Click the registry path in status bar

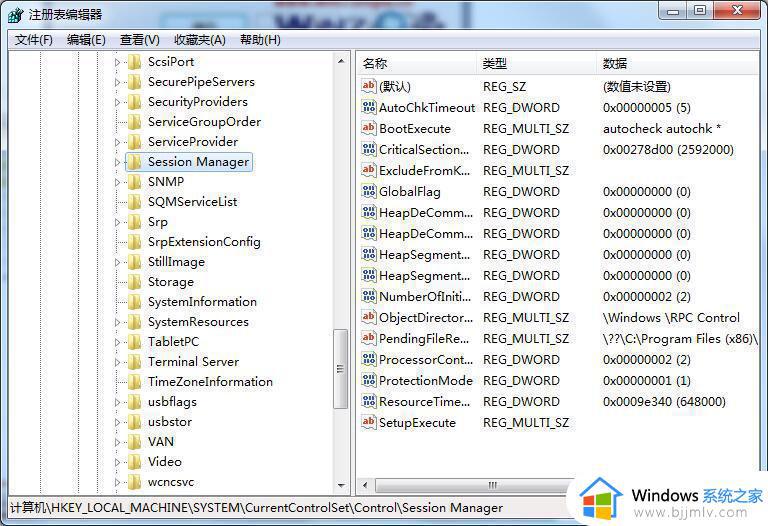pyautogui.click(x=256, y=508)
